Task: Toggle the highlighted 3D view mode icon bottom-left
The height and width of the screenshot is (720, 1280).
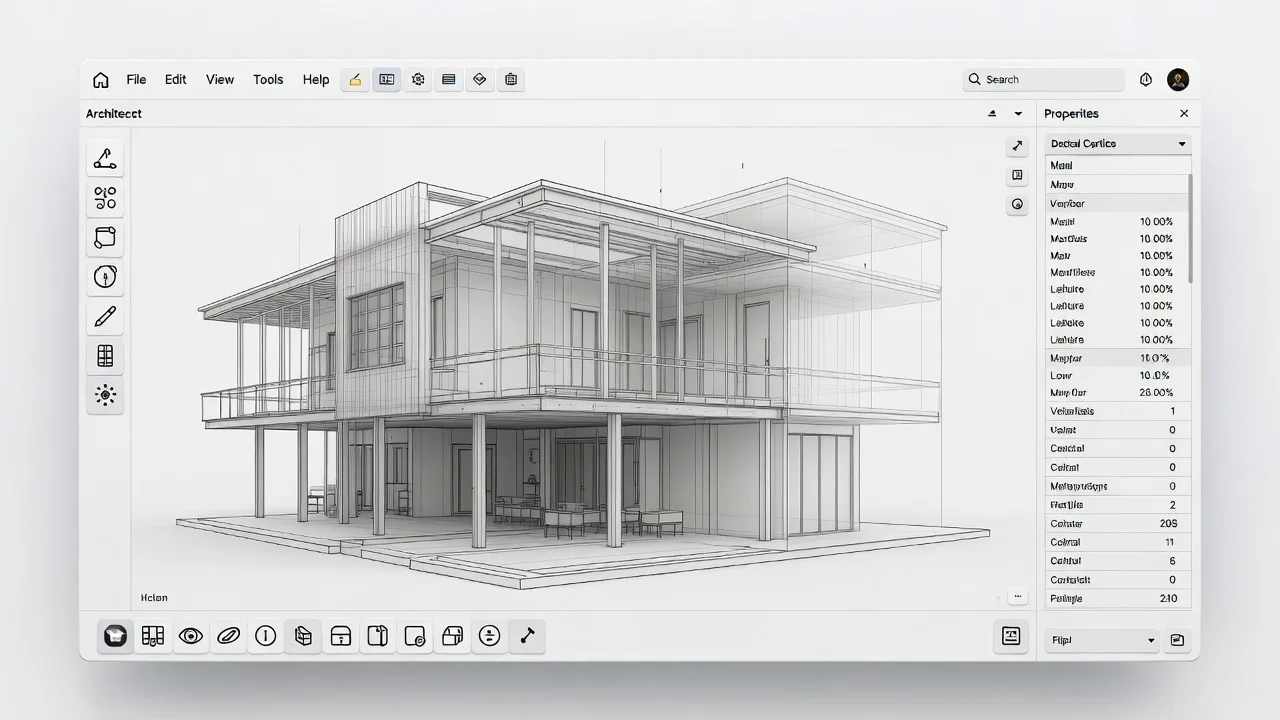Action: tap(115, 636)
